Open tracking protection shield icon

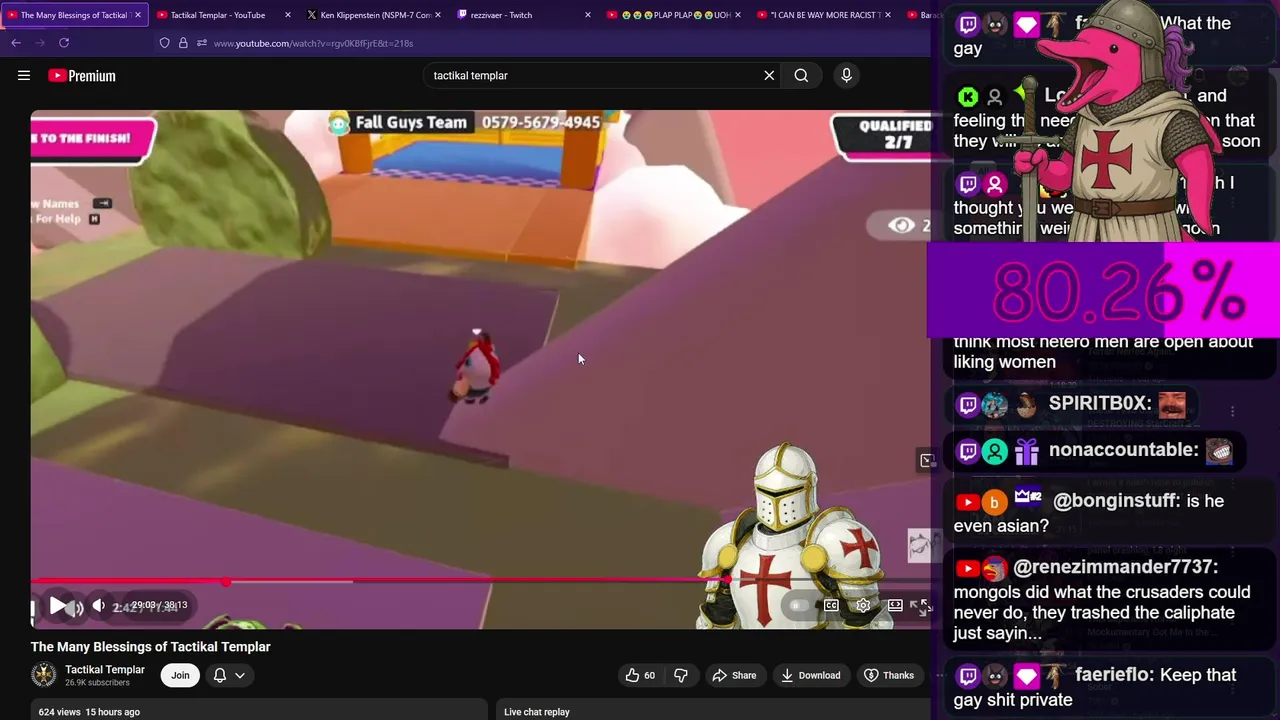[165, 43]
